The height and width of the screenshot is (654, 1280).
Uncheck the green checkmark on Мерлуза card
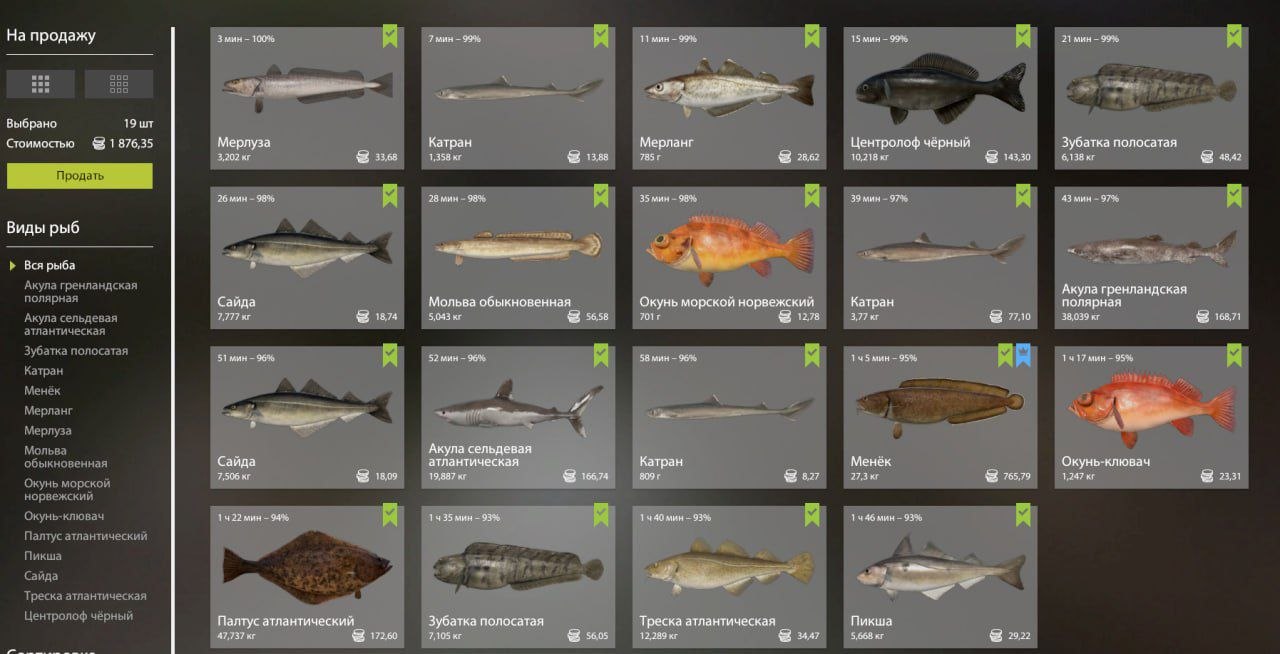click(390, 36)
